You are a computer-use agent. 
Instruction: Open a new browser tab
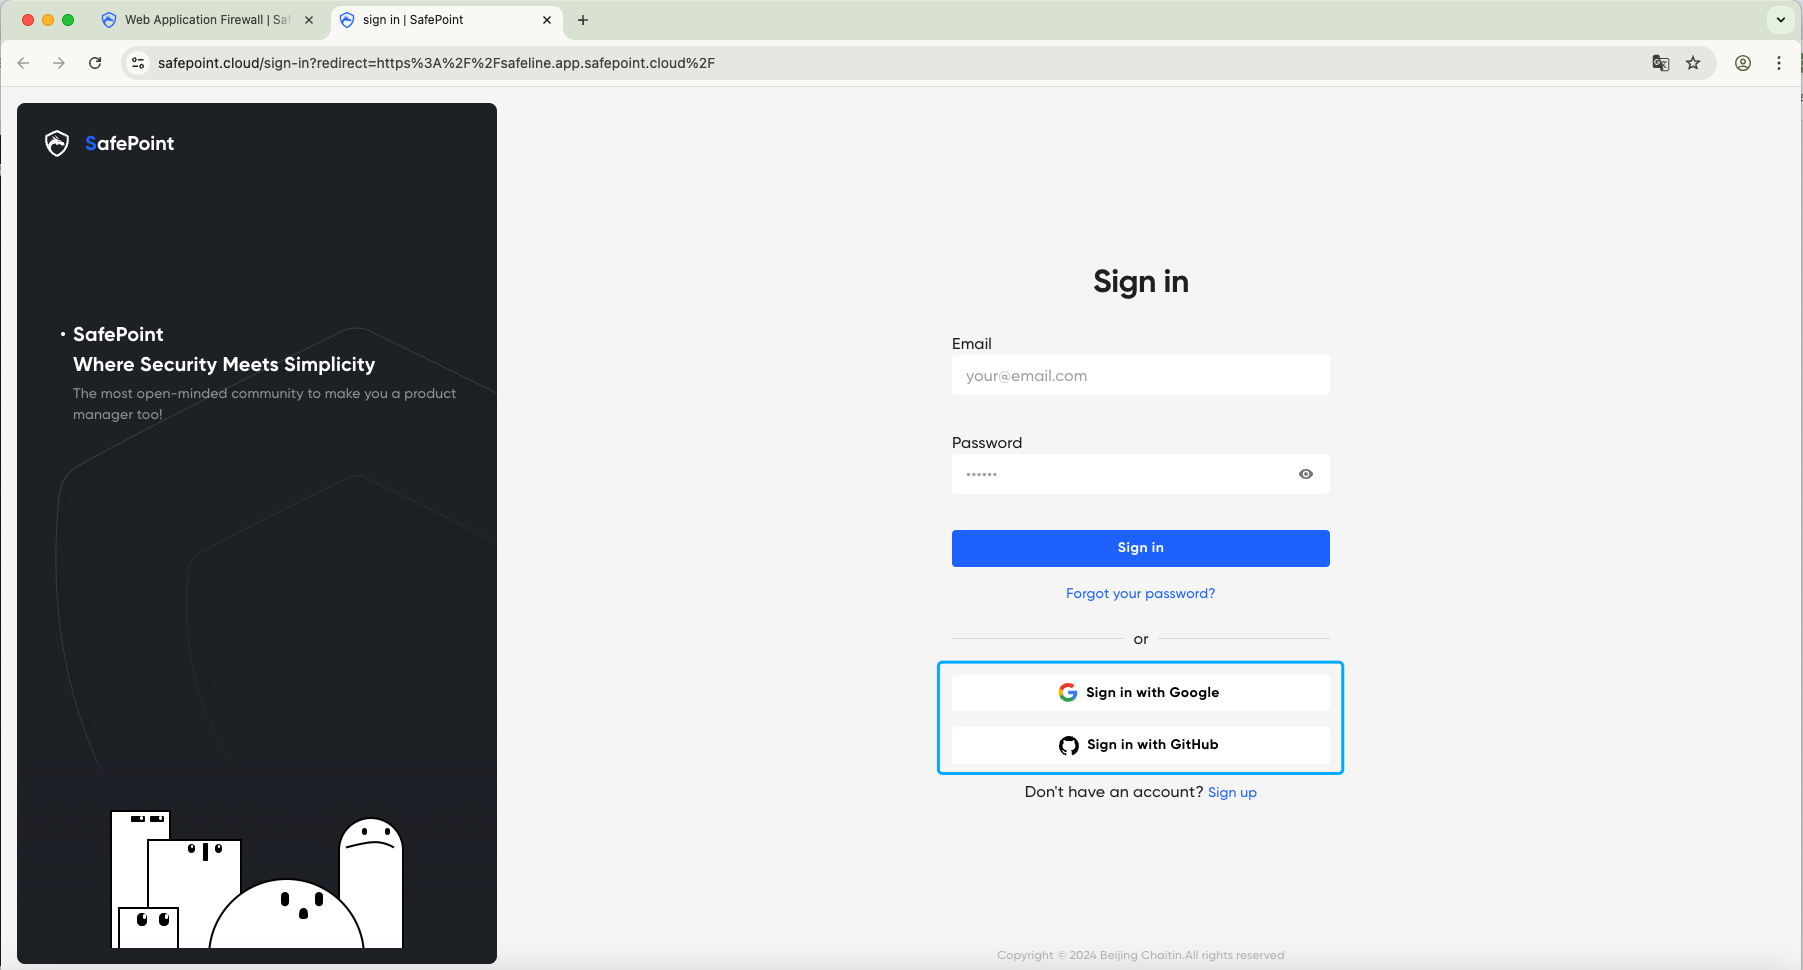point(583,20)
